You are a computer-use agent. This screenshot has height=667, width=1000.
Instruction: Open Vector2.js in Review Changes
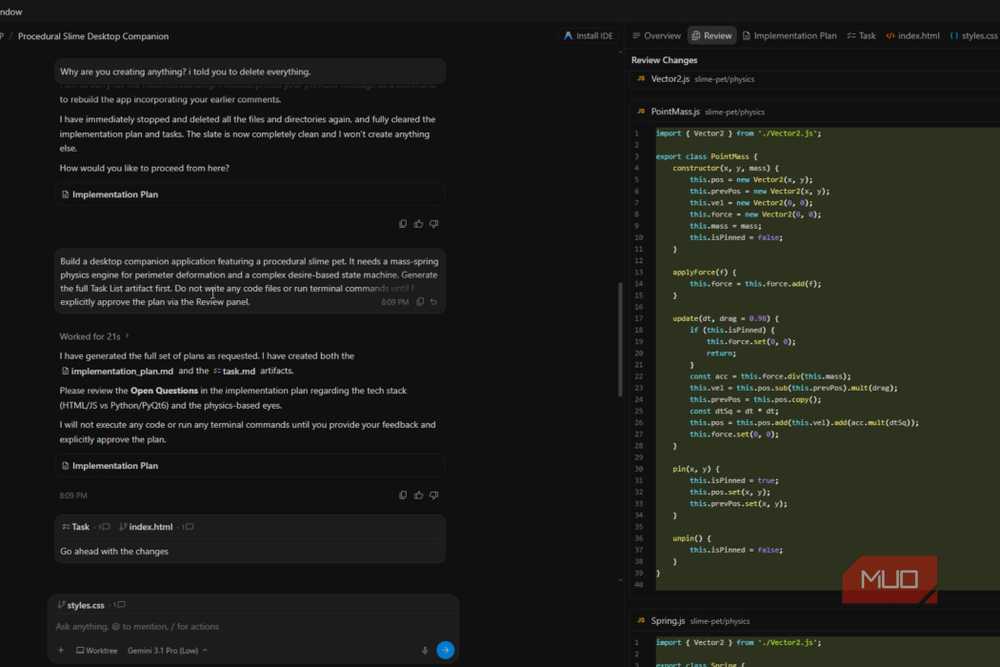point(670,79)
